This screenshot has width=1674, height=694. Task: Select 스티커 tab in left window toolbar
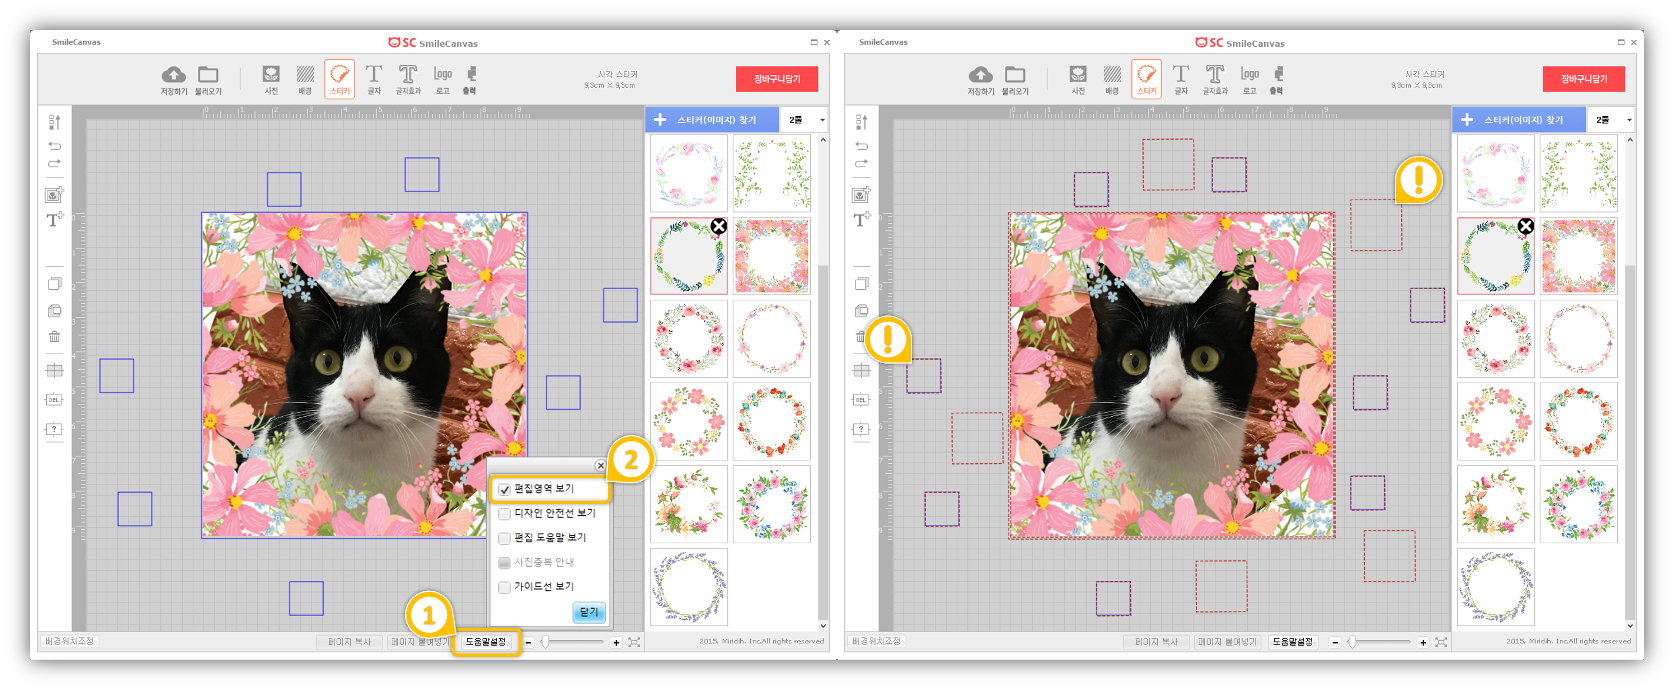(340, 78)
